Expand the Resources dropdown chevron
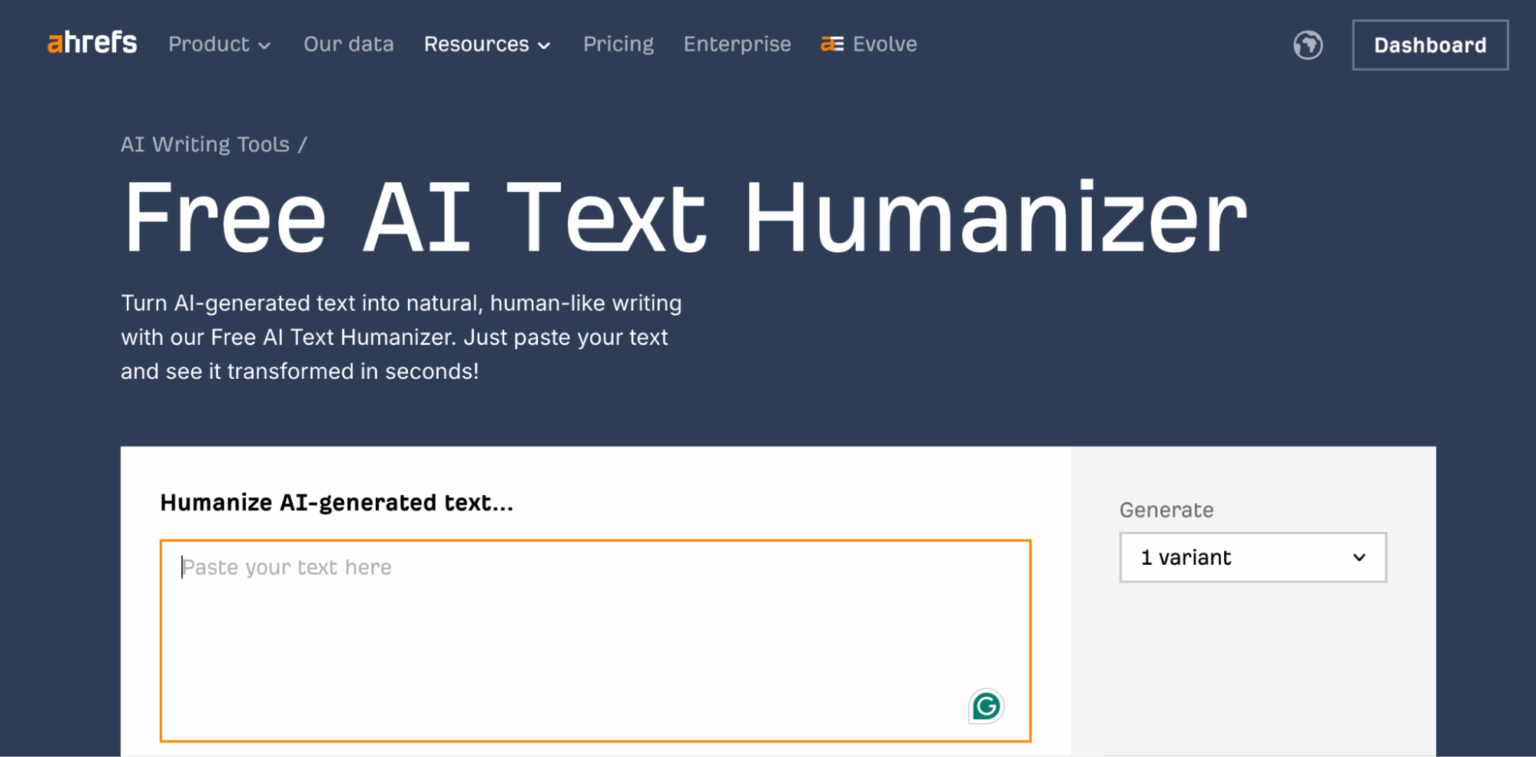Viewport: 1536px width, 757px height. tap(544, 45)
